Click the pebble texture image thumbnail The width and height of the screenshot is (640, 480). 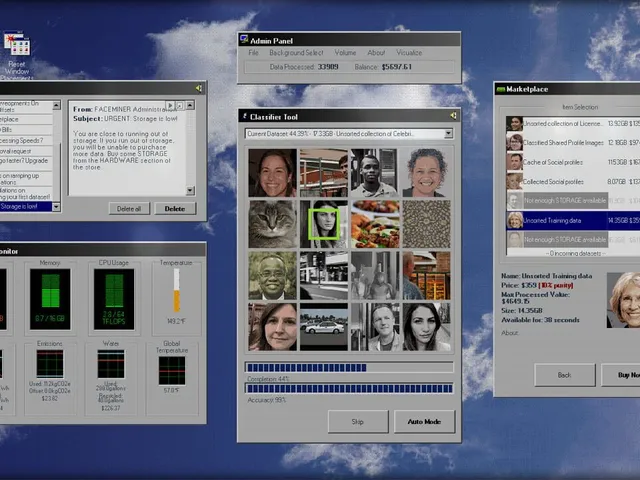[427, 224]
